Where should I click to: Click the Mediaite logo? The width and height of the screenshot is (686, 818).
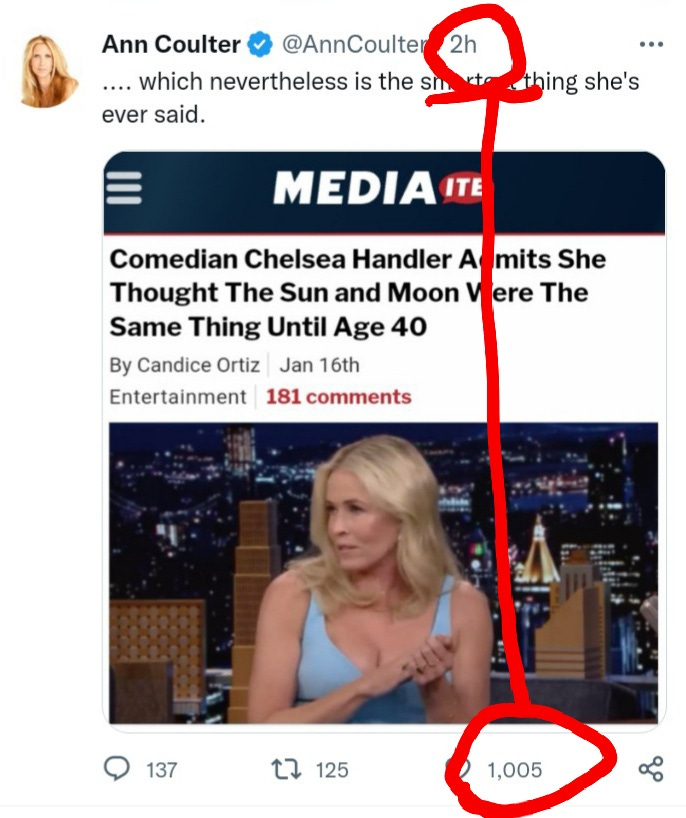click(381, 187)
